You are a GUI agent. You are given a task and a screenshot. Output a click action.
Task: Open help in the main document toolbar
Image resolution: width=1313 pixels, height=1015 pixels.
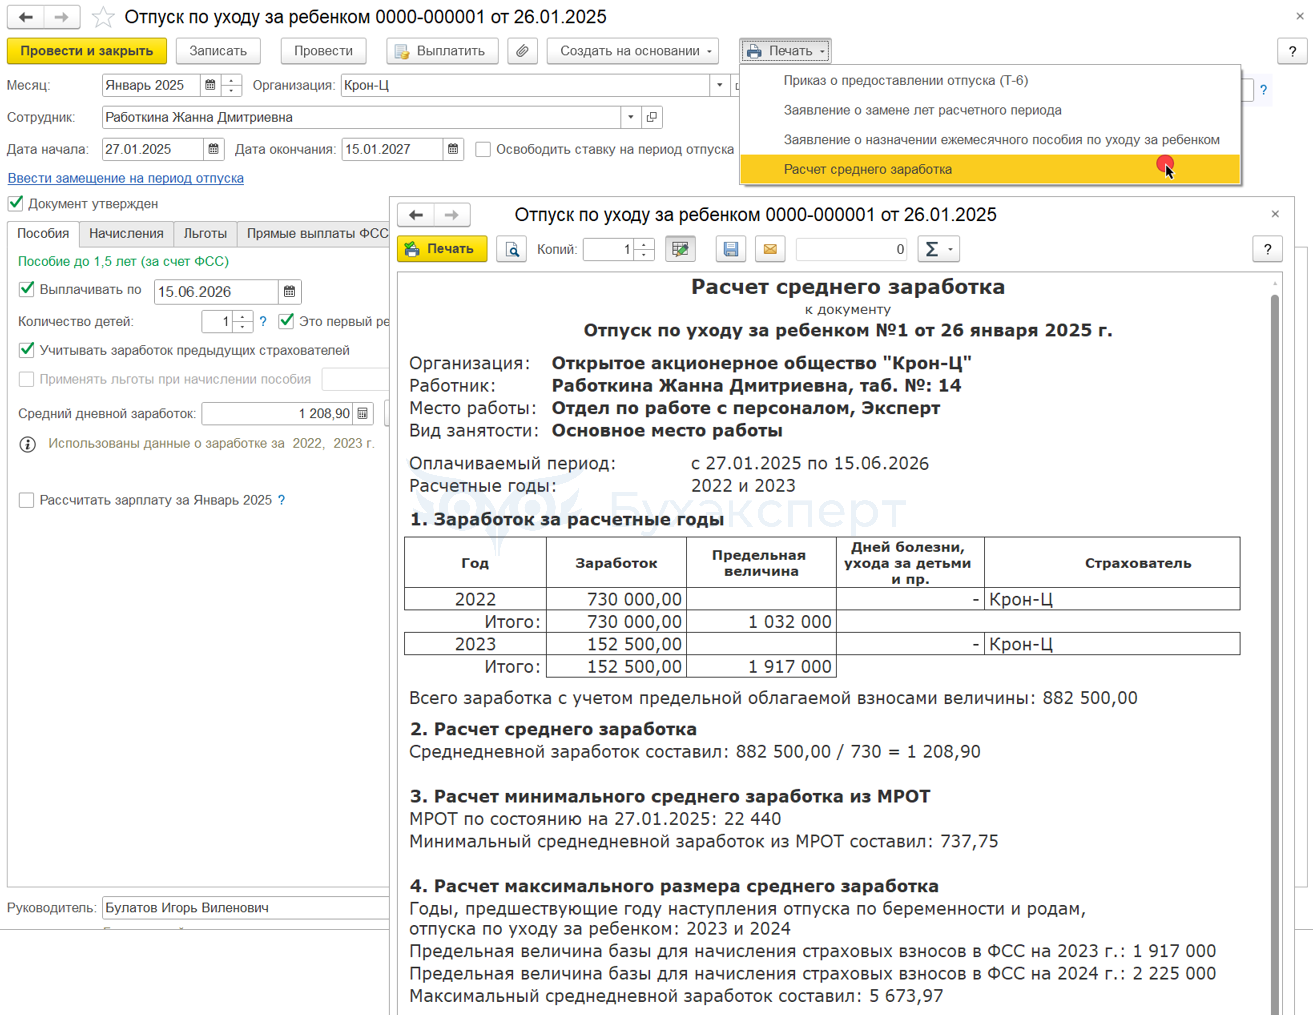(x=1292, y=51)
